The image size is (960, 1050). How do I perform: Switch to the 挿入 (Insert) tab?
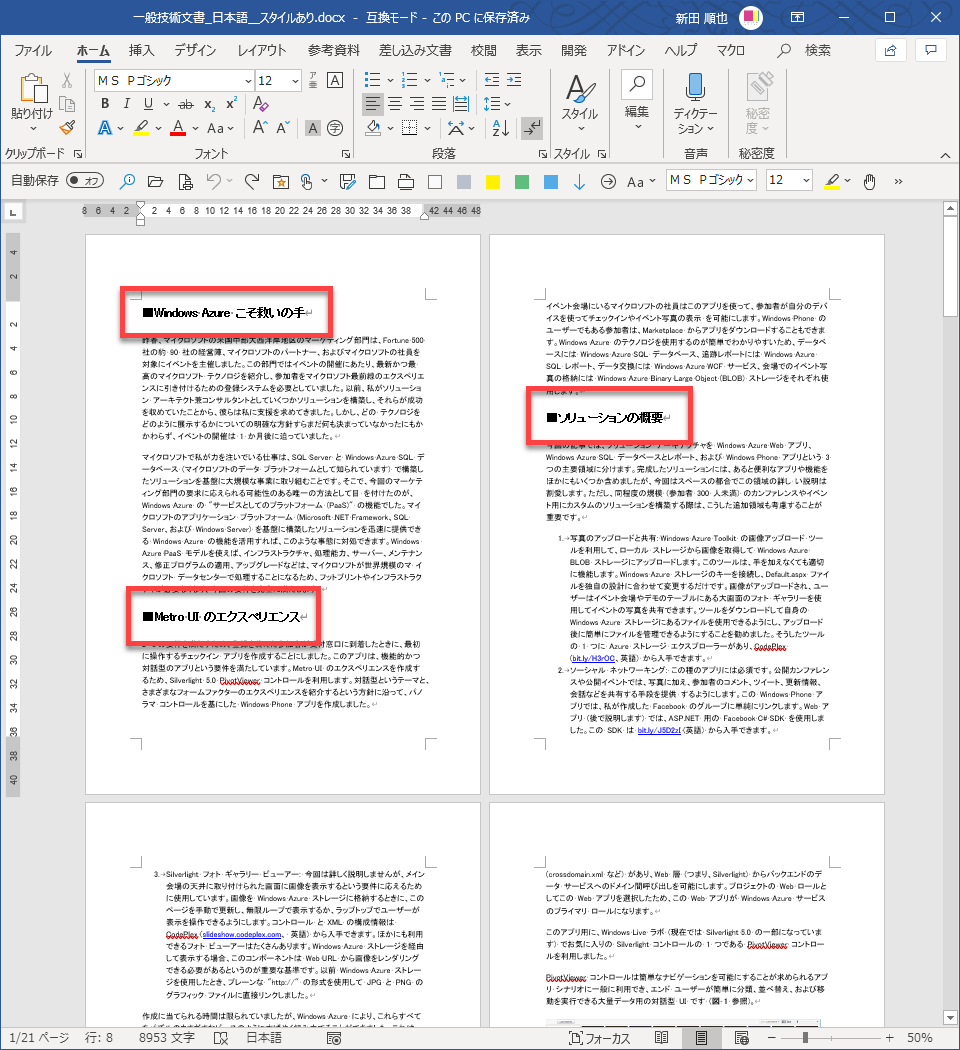[x=141, y=50]
